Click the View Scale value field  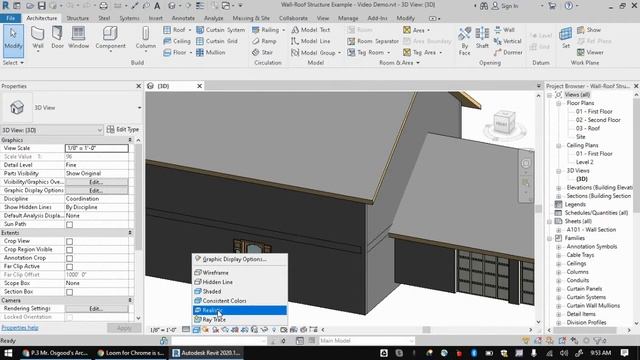coord(97,148)
